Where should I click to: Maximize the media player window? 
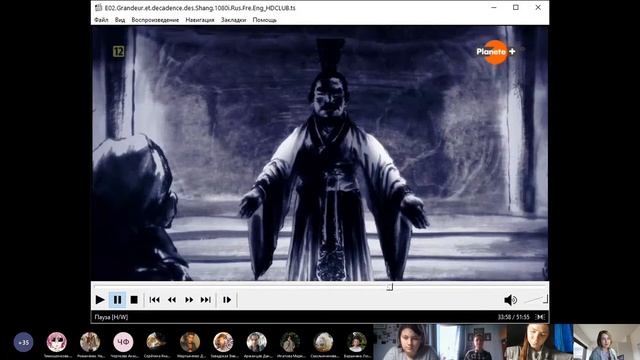pos(516,7)
